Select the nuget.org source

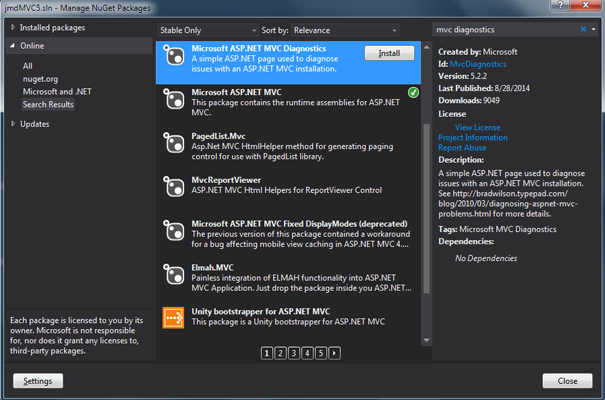pos(40,79)
